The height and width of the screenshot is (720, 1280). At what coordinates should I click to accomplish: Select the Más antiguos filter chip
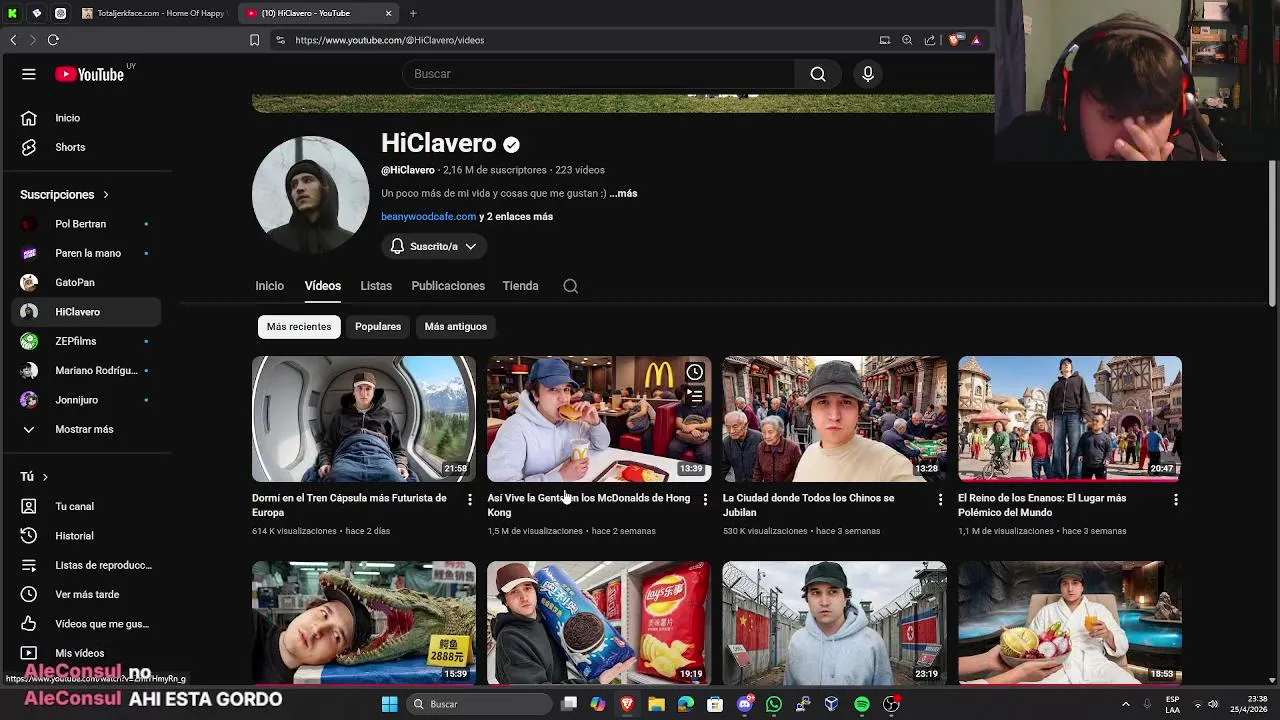pos(456,327)
